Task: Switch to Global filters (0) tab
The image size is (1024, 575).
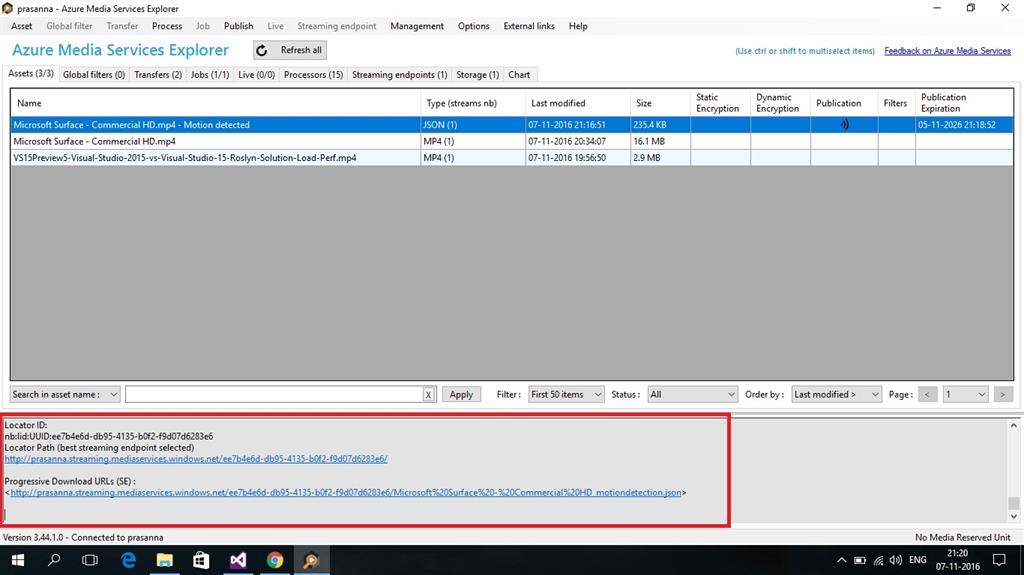Action: coord(94,74)
